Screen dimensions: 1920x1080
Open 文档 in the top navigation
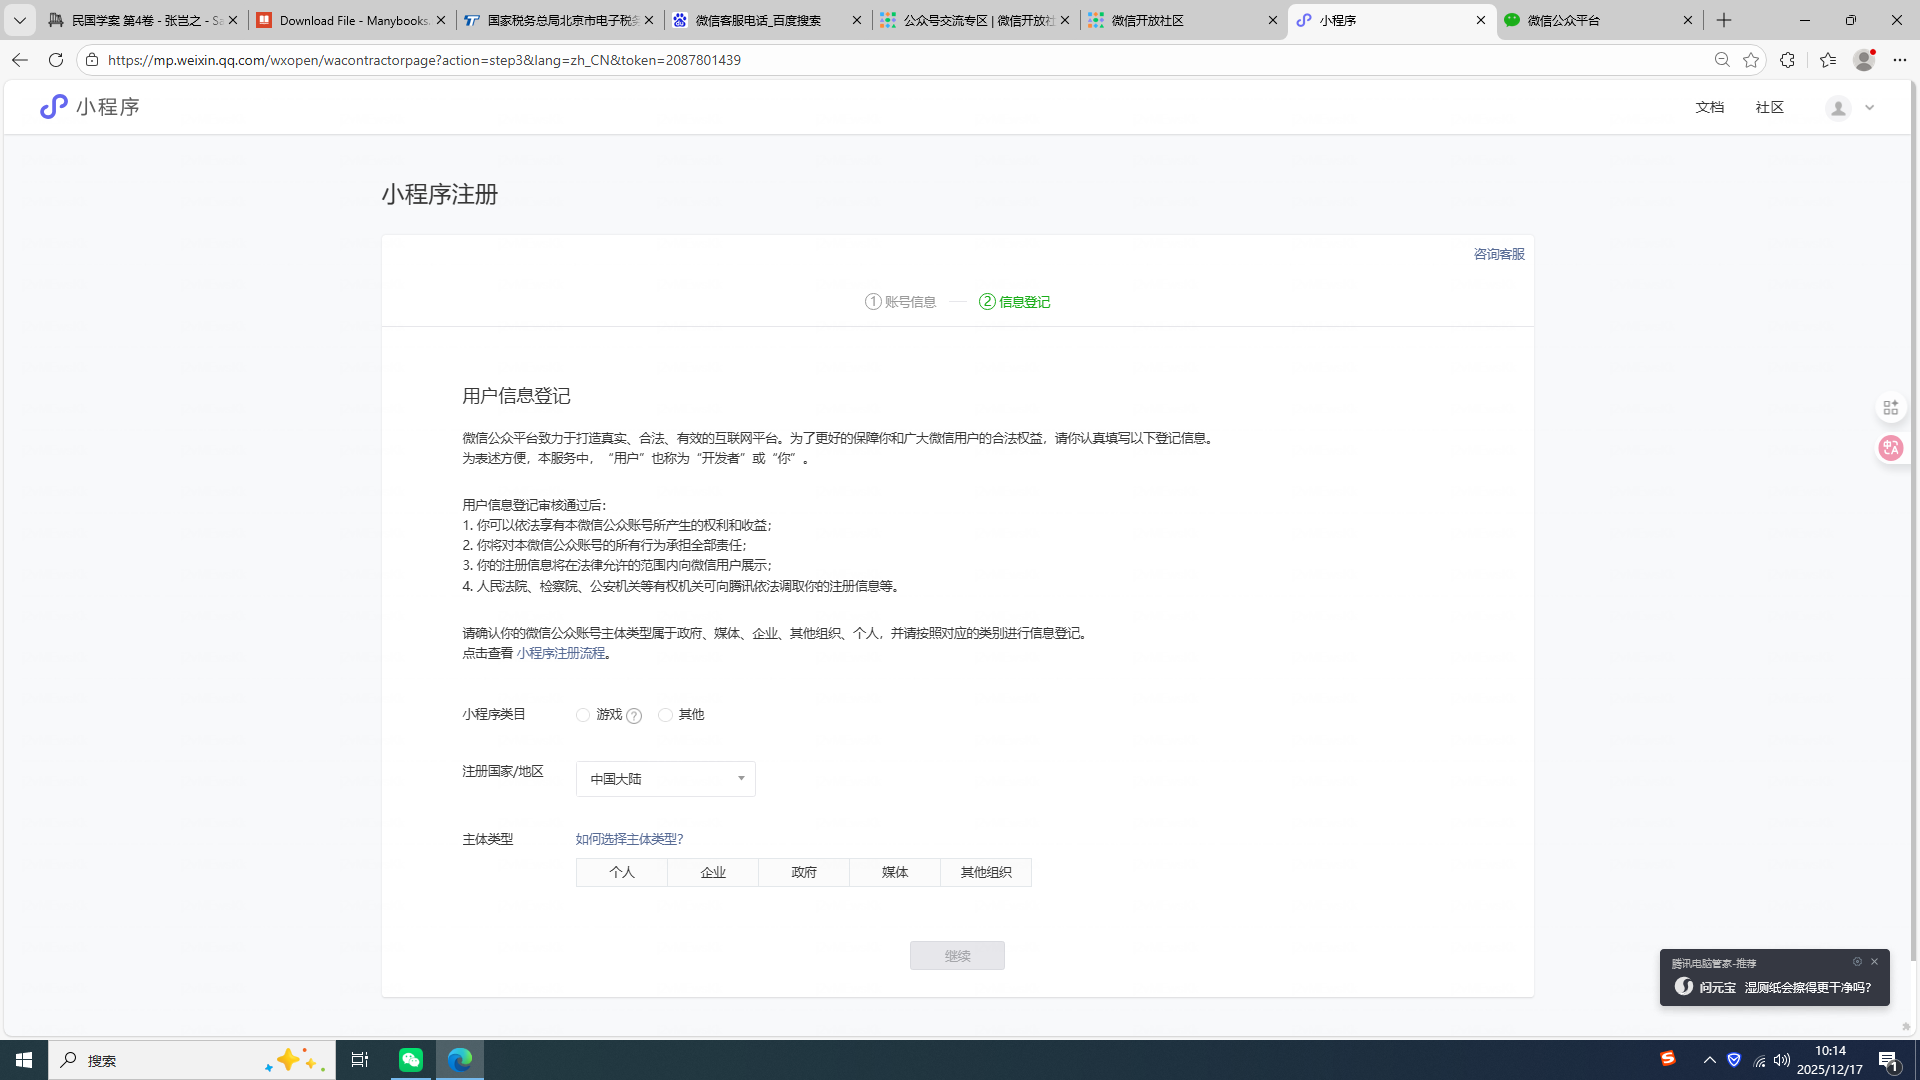coord(1709,107)
